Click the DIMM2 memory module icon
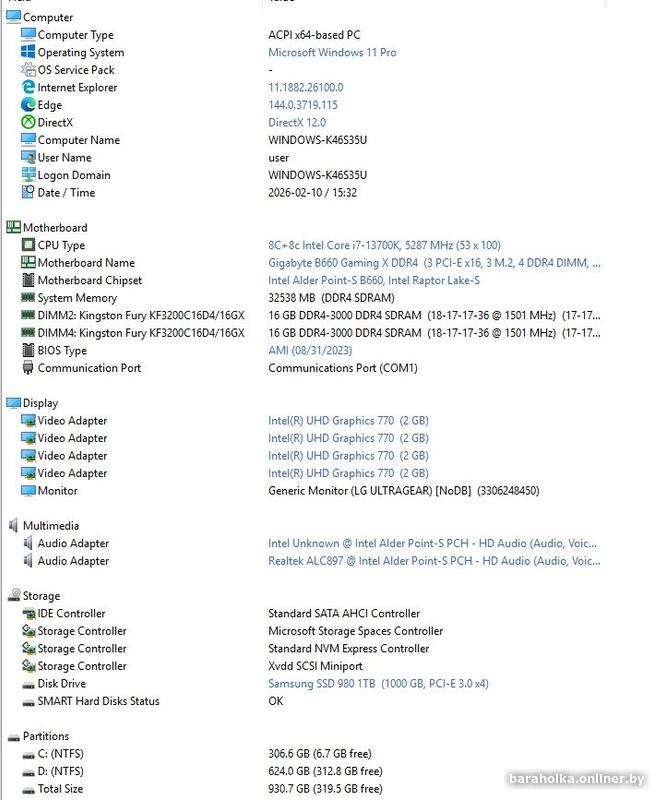665x800 pixels. (28, 315)
